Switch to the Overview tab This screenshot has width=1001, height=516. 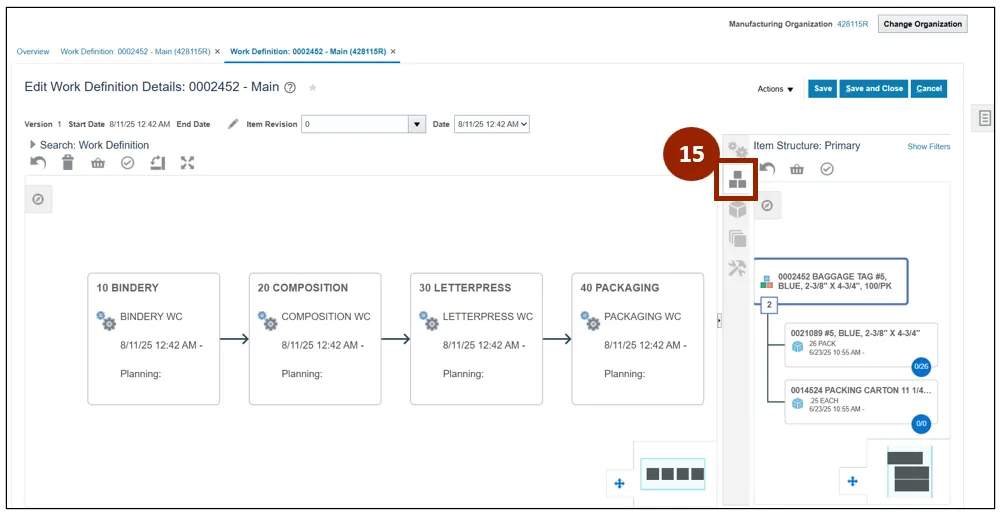33,52
